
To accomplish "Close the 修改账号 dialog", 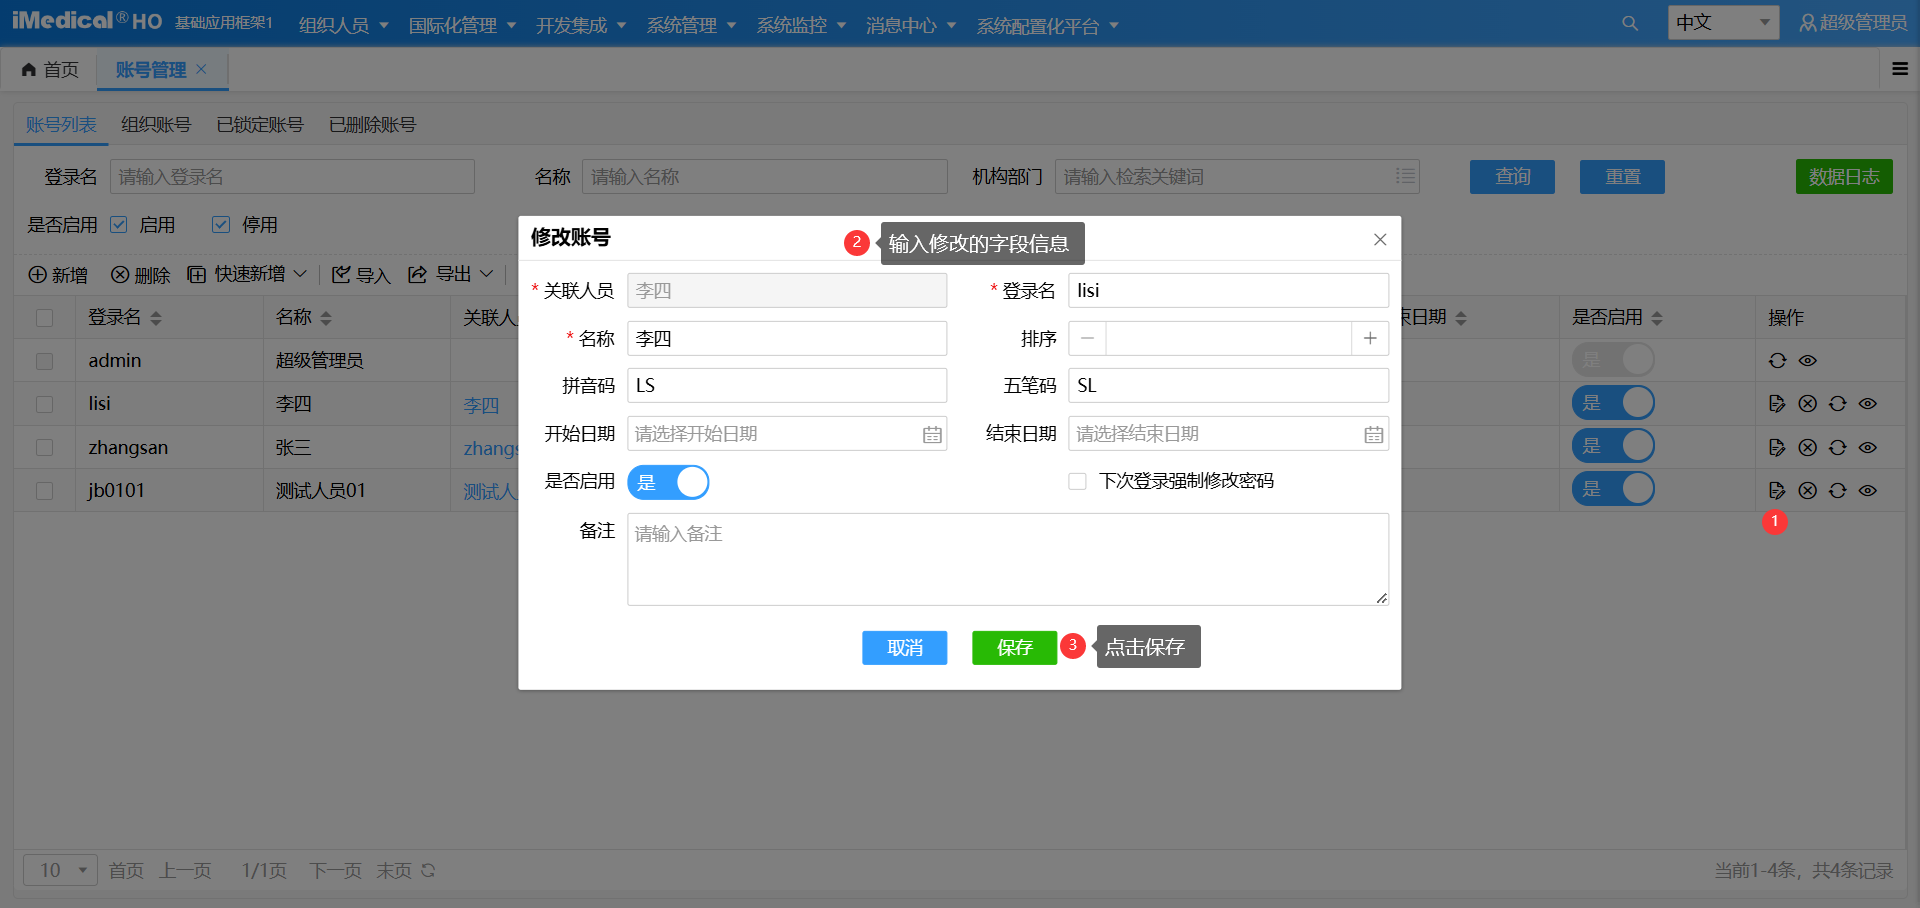I will click(1380, 239).
